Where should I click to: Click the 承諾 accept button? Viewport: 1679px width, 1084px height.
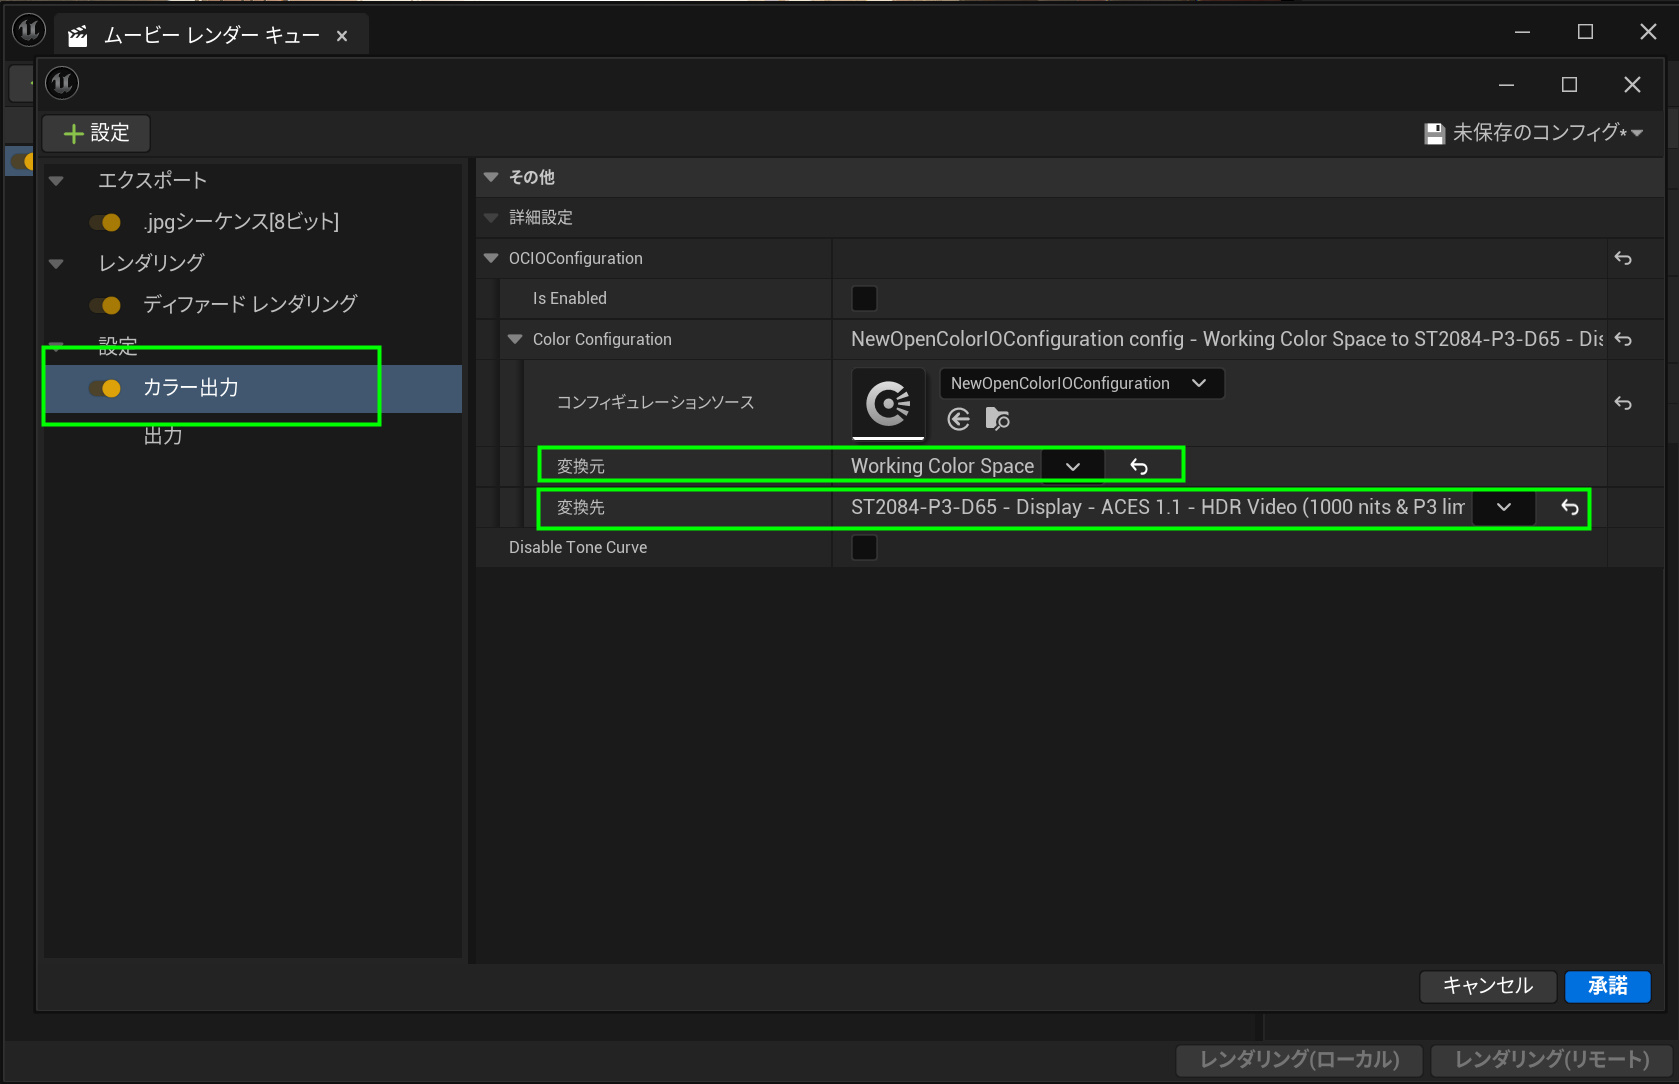click(x=1607, y=986)
